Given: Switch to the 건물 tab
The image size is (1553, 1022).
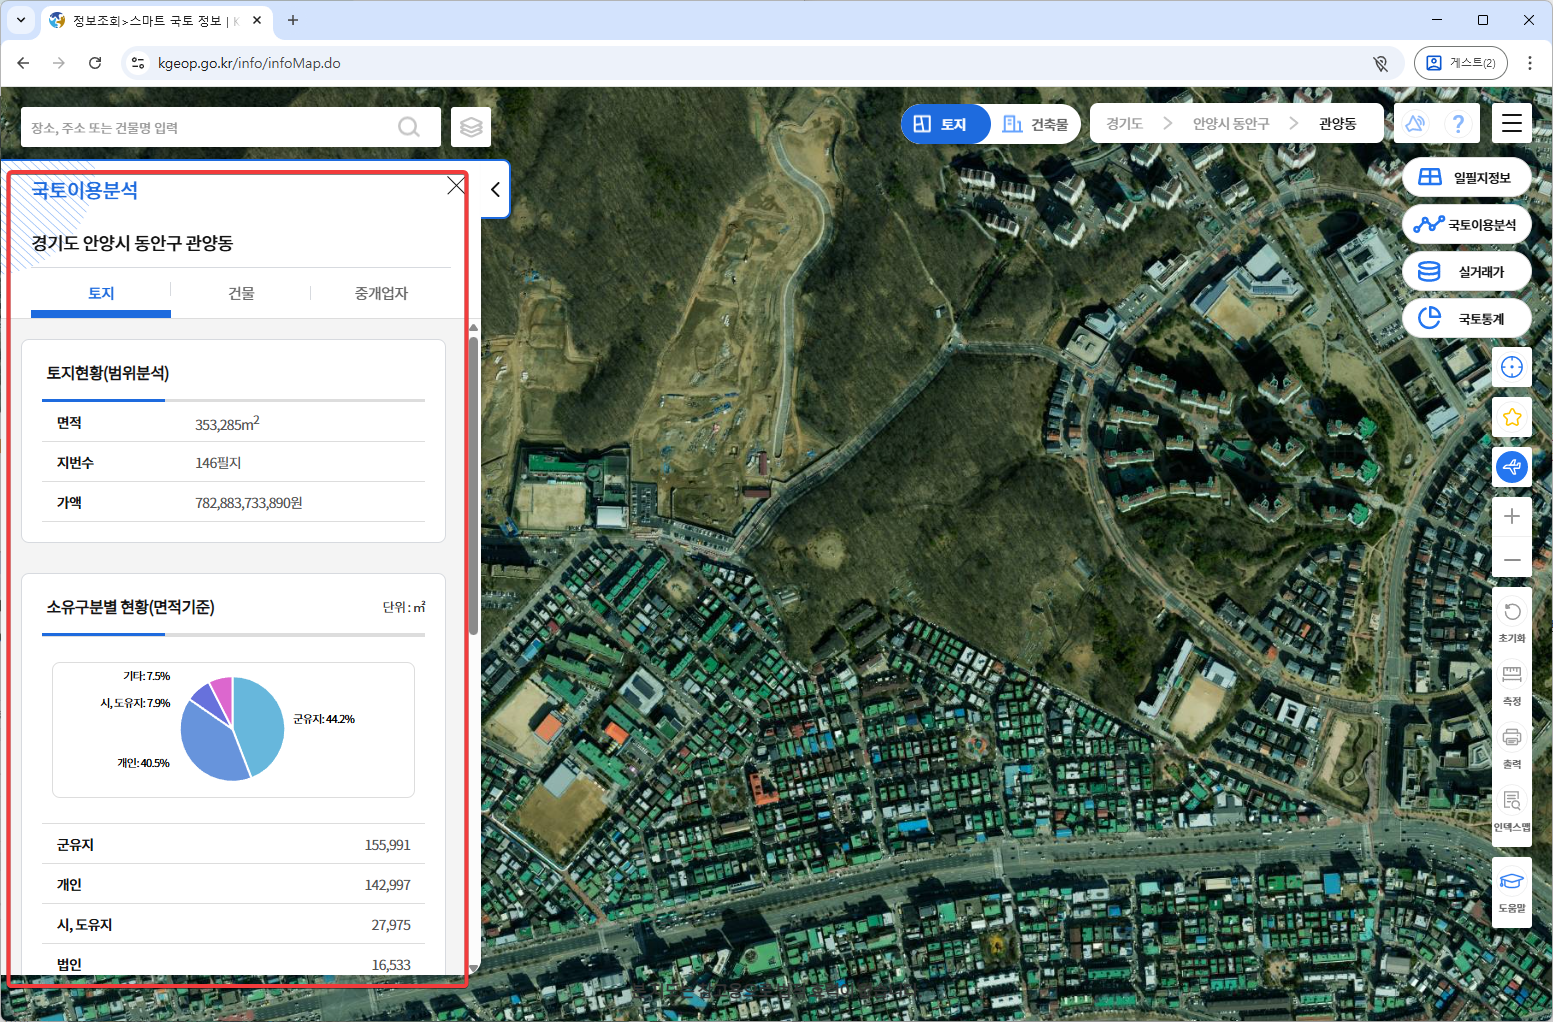Looking at the screenshot, I should click(x=241, y=293).
